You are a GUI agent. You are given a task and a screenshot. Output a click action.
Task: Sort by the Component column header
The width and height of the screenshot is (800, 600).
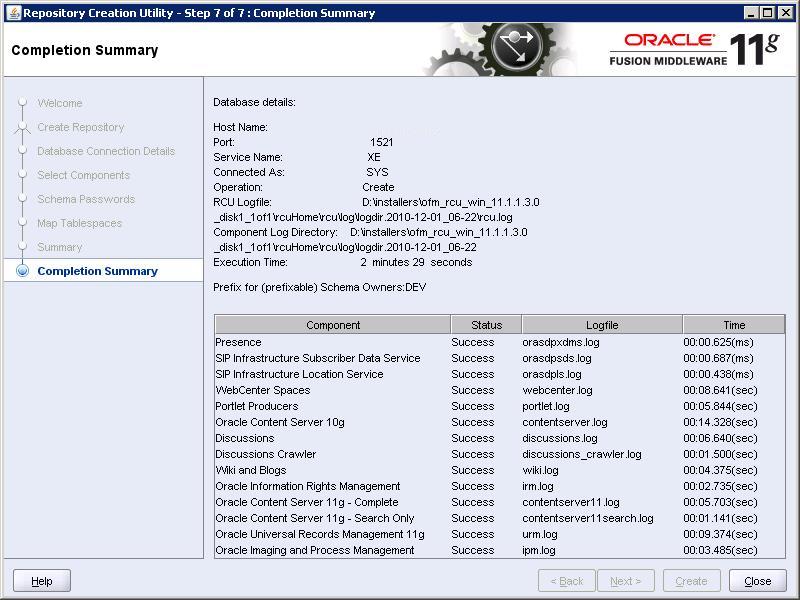point(333,325)
